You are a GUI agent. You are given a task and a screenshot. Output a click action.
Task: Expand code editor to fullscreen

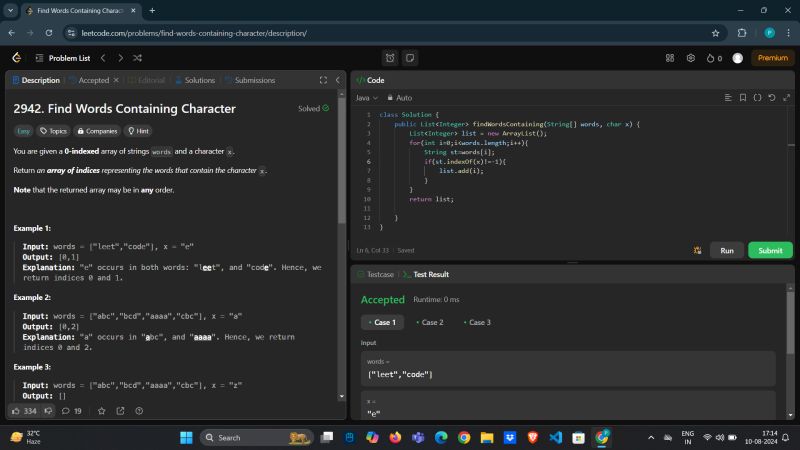coord(787,97)
